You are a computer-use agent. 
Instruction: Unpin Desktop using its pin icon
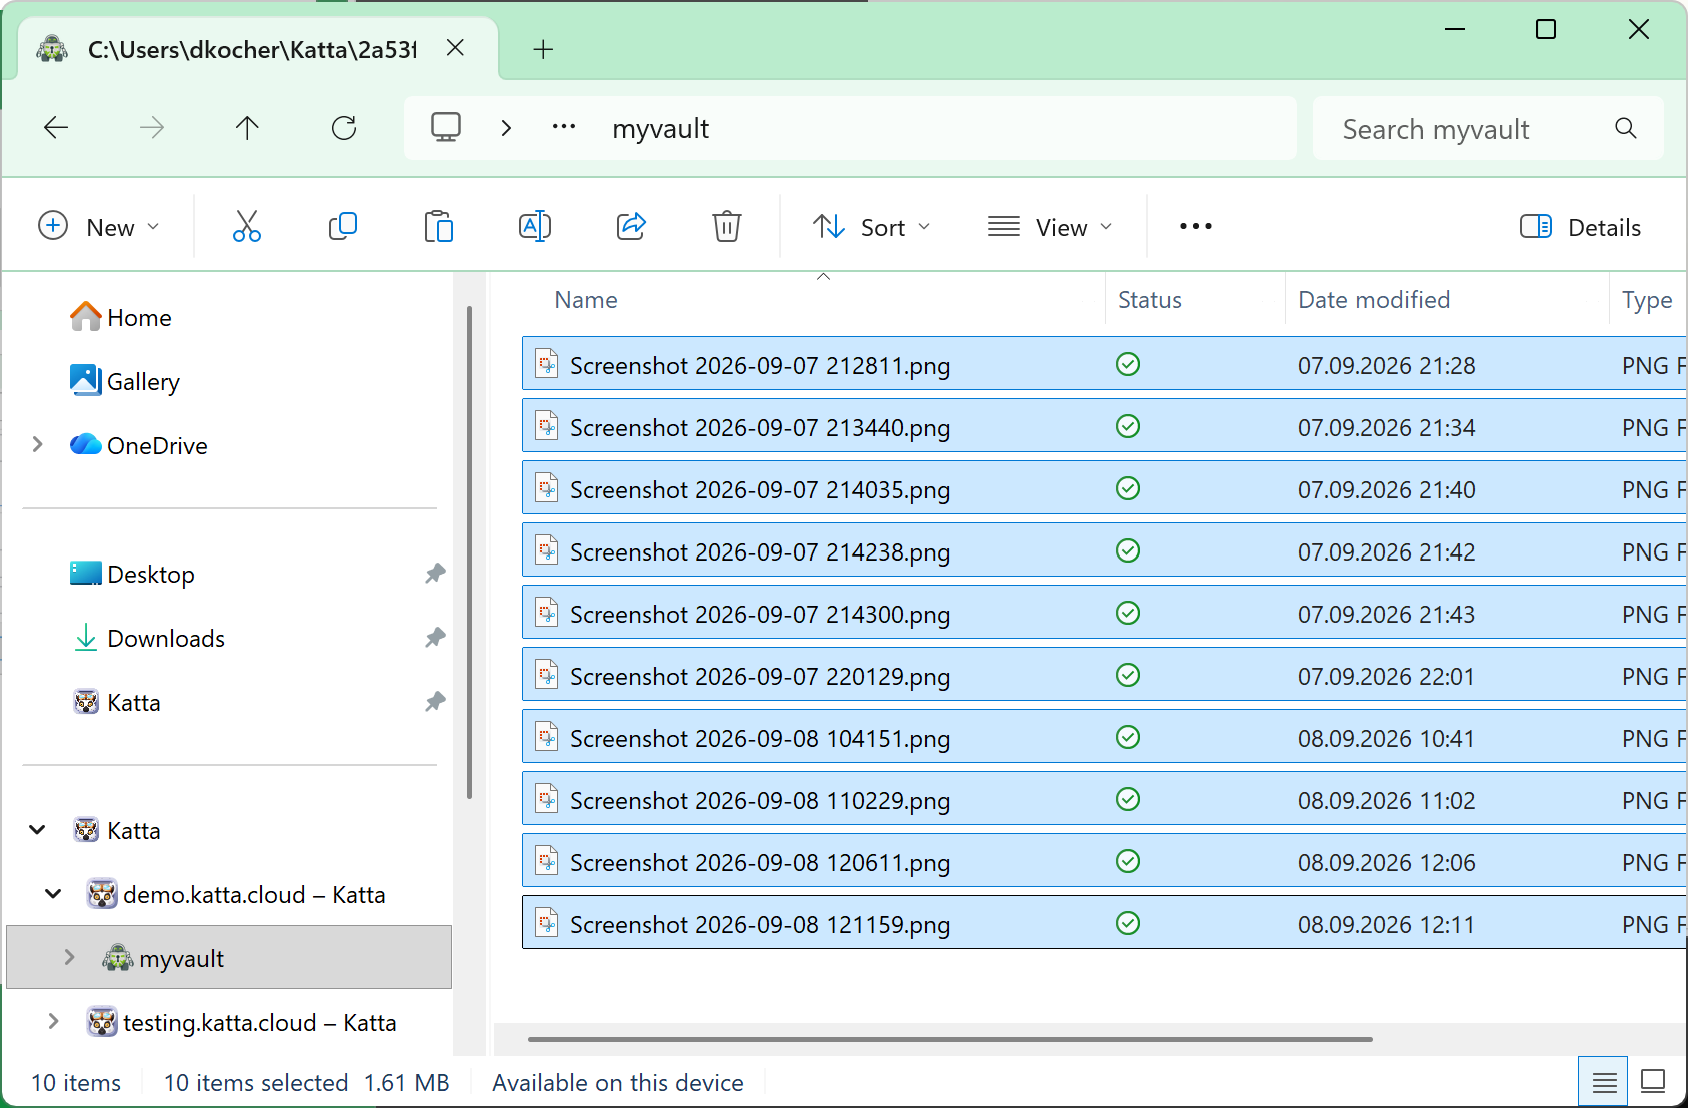point(435,574)
